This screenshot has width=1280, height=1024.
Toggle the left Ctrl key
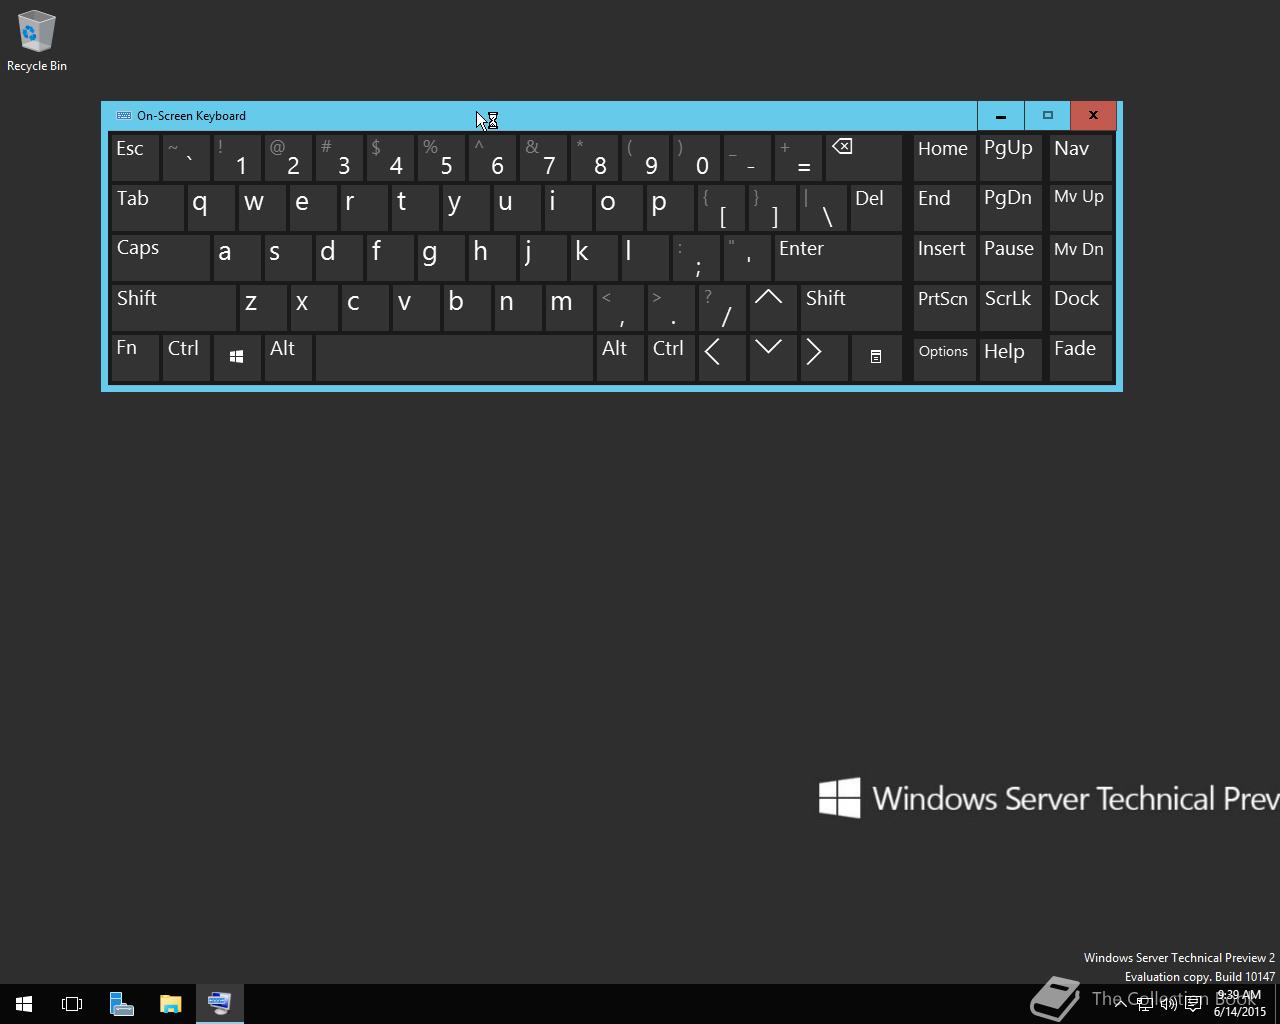click(x=186, y=358)
